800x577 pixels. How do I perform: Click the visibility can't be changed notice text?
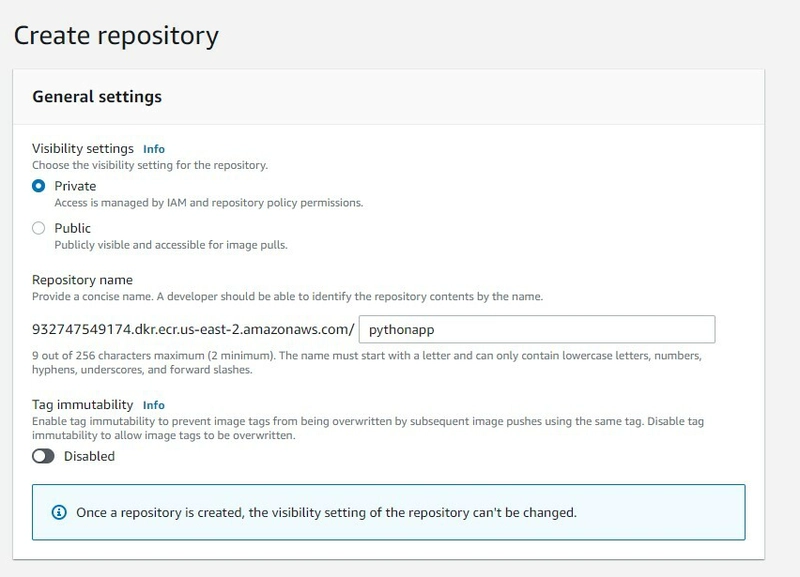point(327,512)
